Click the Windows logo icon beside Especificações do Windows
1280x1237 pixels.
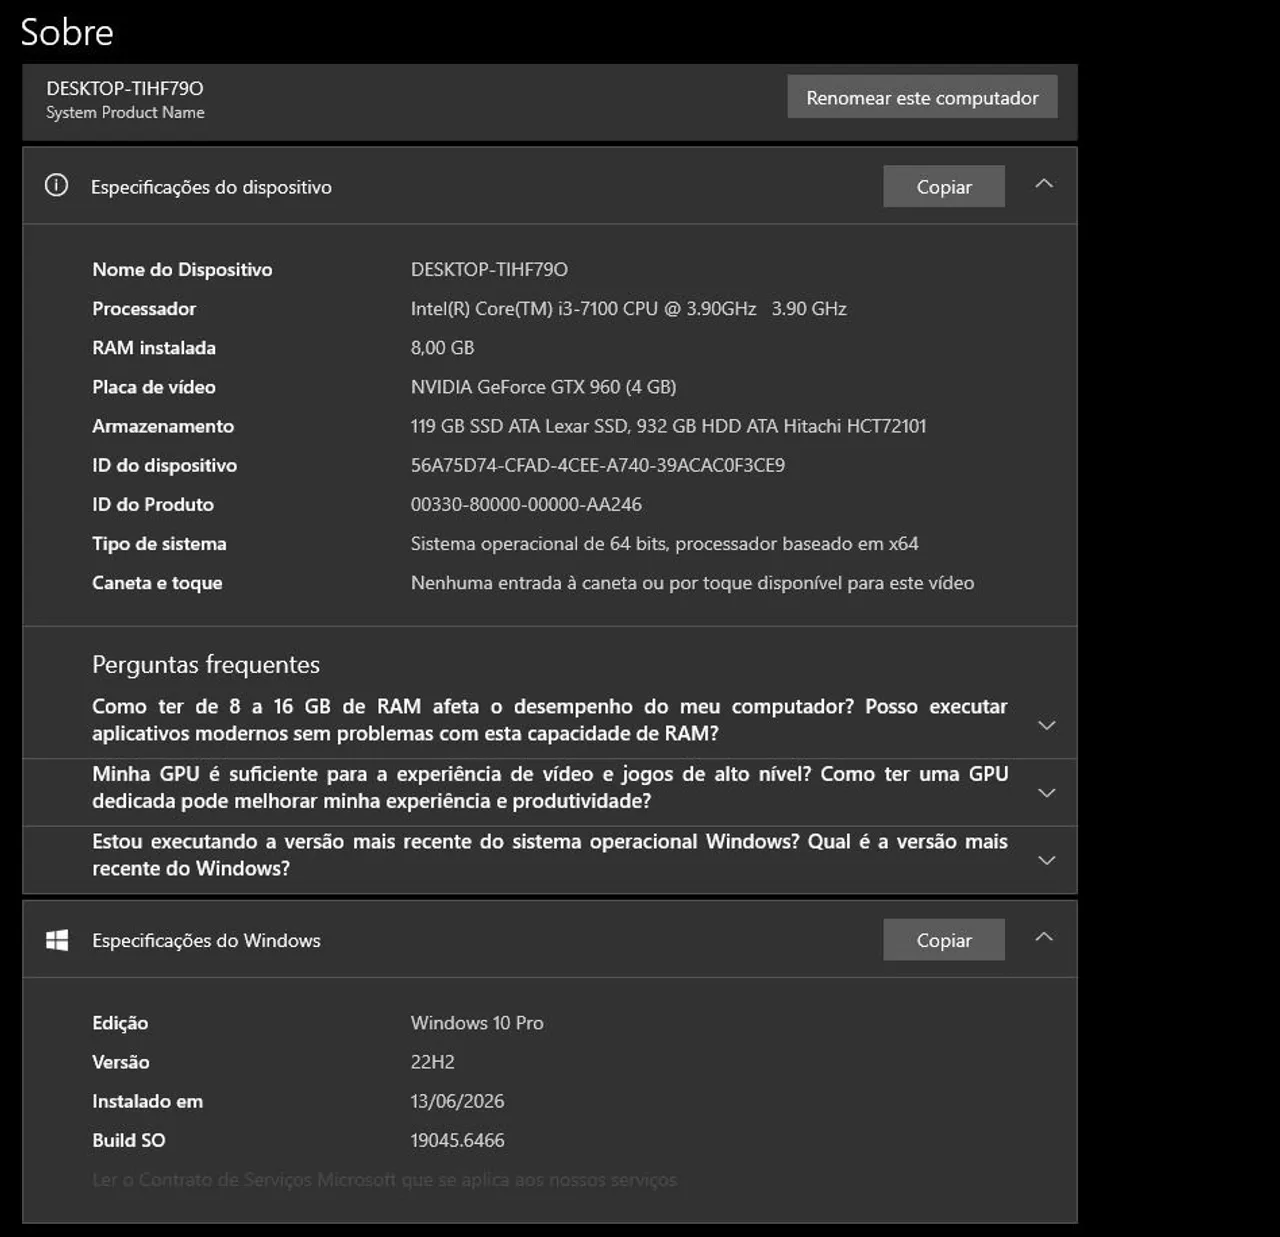pyautogui.click(x=57, y=940)
